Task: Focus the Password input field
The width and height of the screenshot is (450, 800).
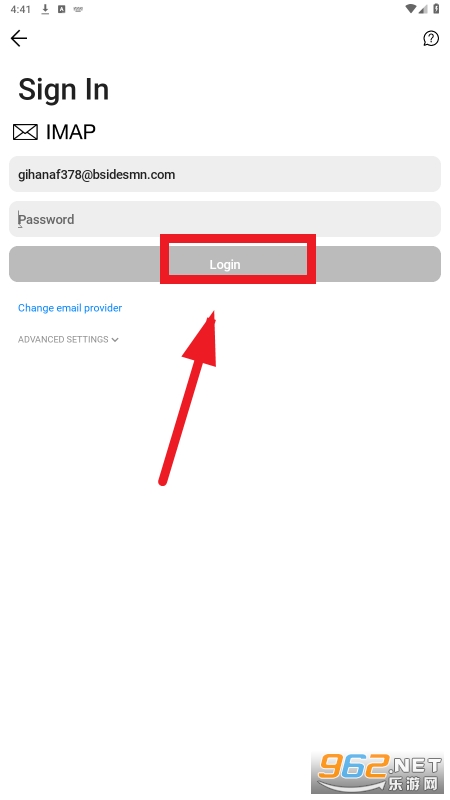Action: (x=225, y=219)
